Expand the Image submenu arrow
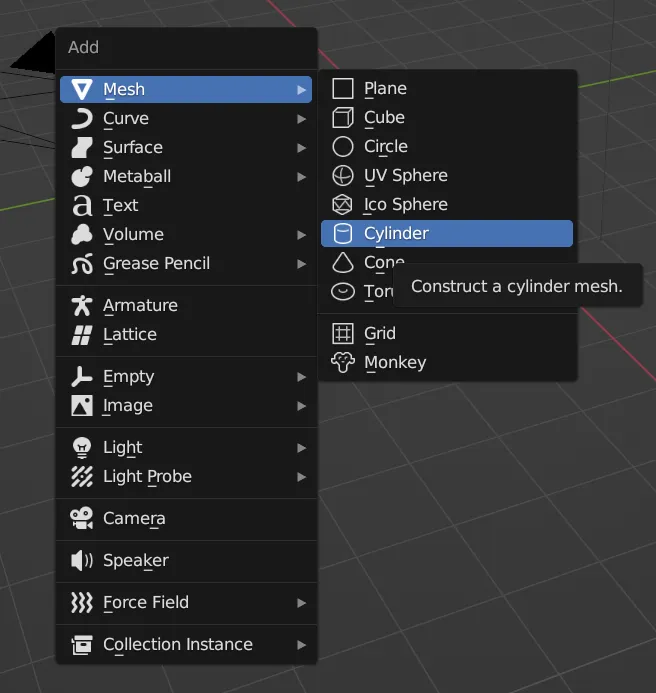 (x=301, y=406)
